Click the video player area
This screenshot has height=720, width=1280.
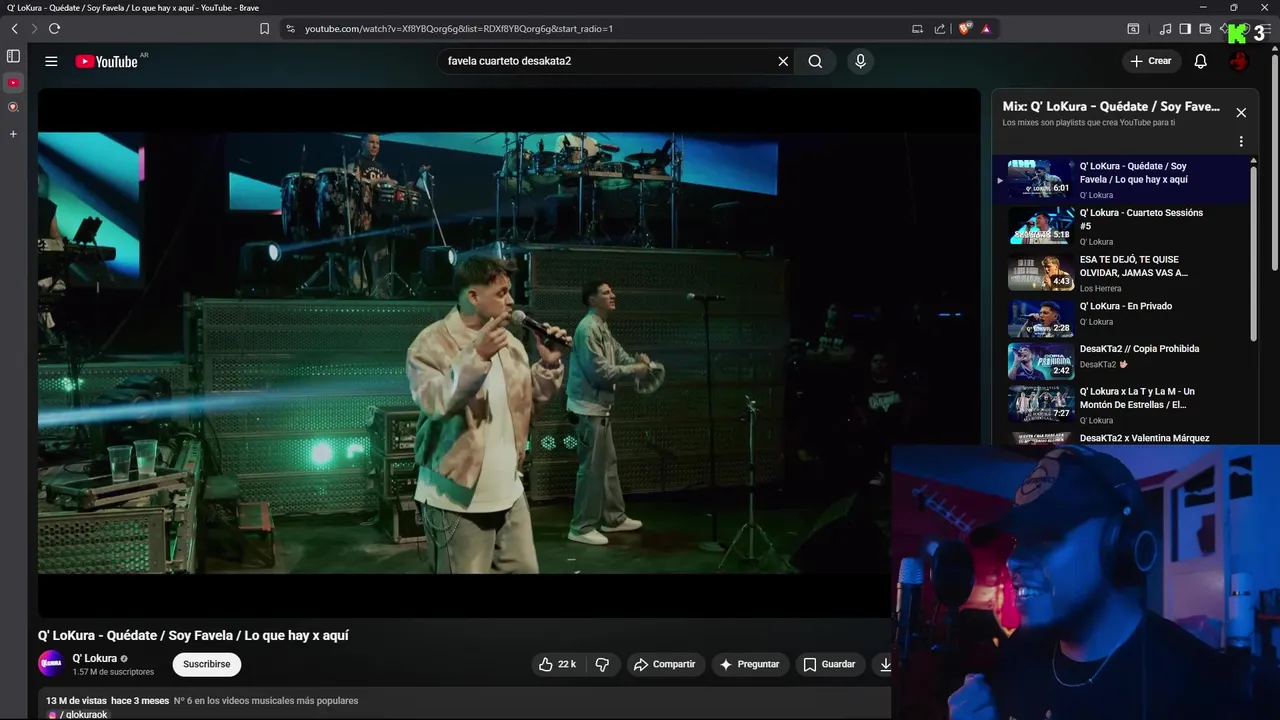(x=509, y=352)
